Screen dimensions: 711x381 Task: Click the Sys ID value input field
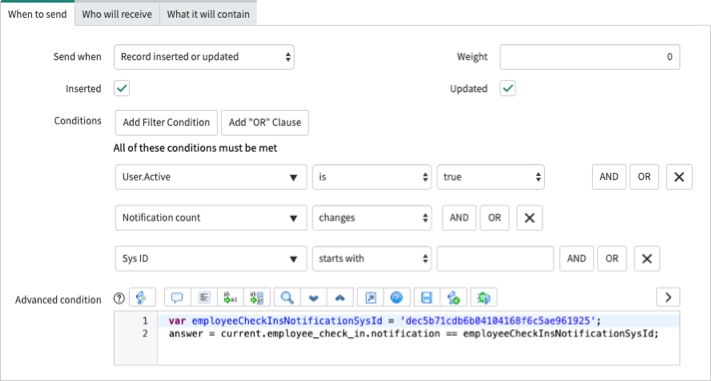coord(495,259)
